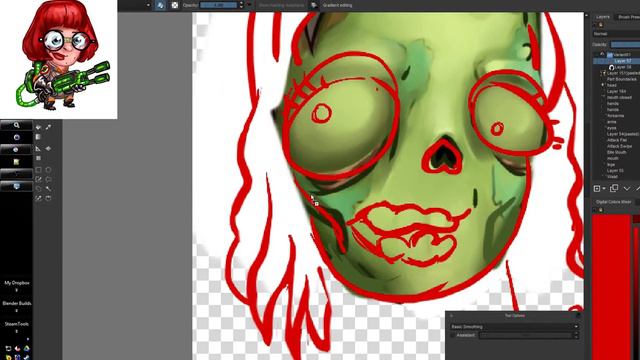Switch to the Brush Presets tab

pyautogui.click(x=628, y=17)
